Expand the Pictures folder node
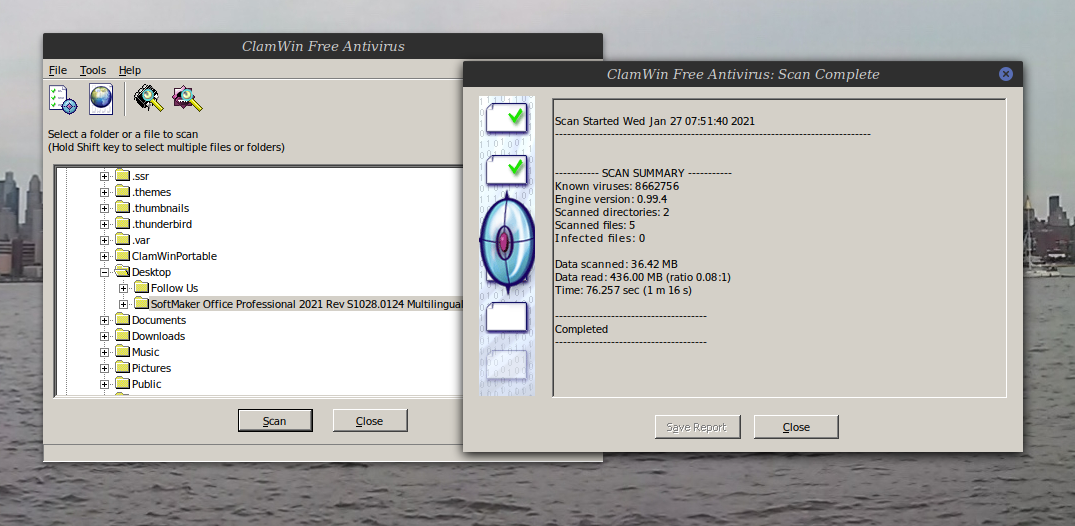 [x=104, y=368]
